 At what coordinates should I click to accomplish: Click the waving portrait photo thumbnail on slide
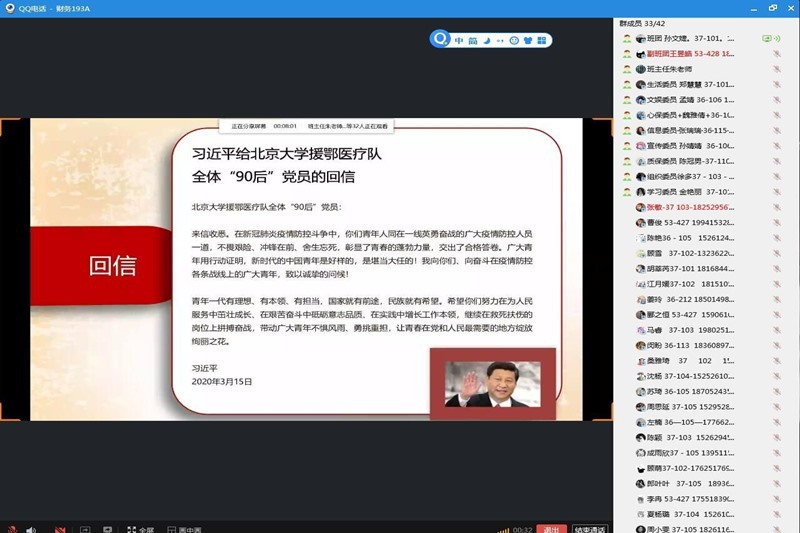(x=492, y=384)
